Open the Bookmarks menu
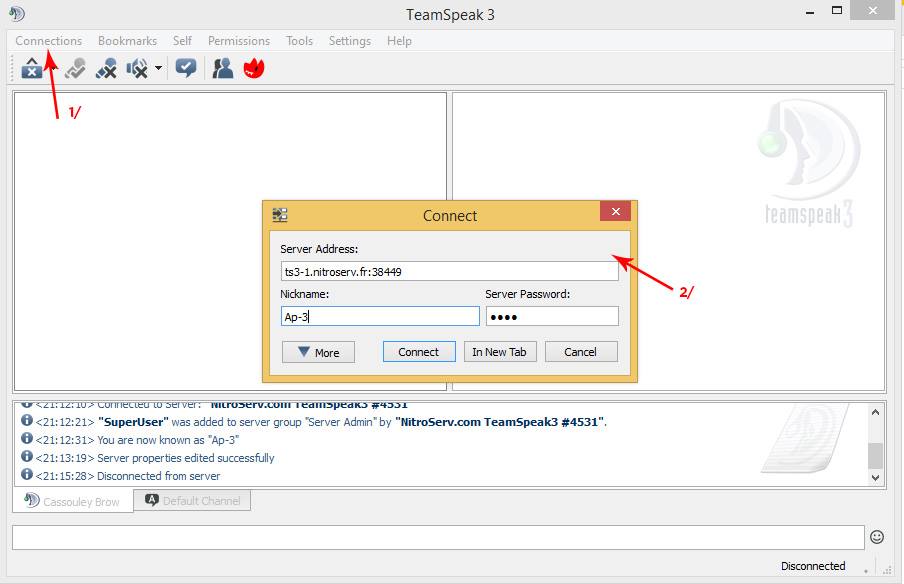Image resolution: width=904 pixels, height=584 pixels. [x=127, y=41]
